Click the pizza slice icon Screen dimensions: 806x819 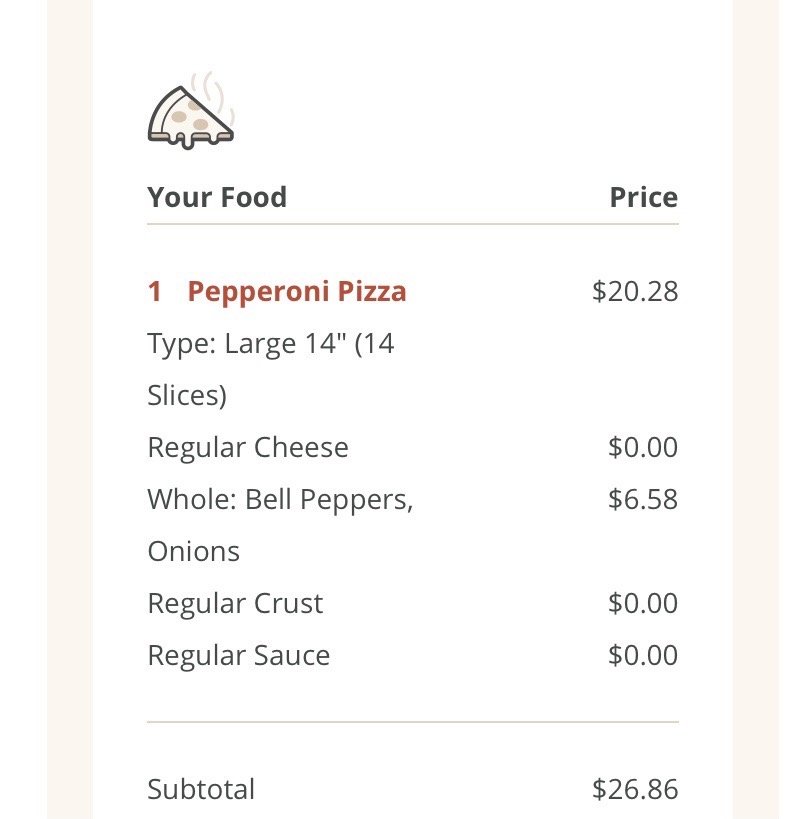(190, 114)
